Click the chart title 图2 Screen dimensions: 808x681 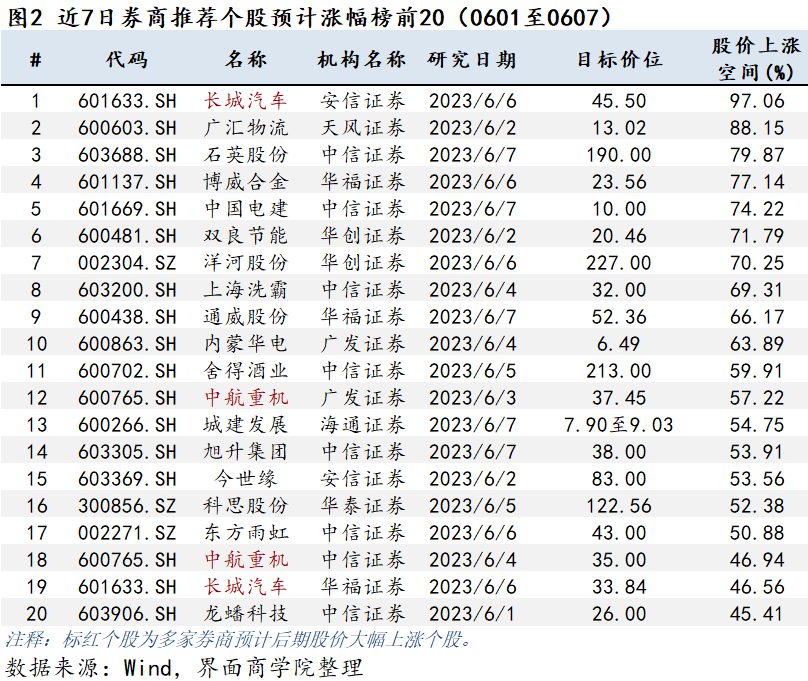(309, 18)
